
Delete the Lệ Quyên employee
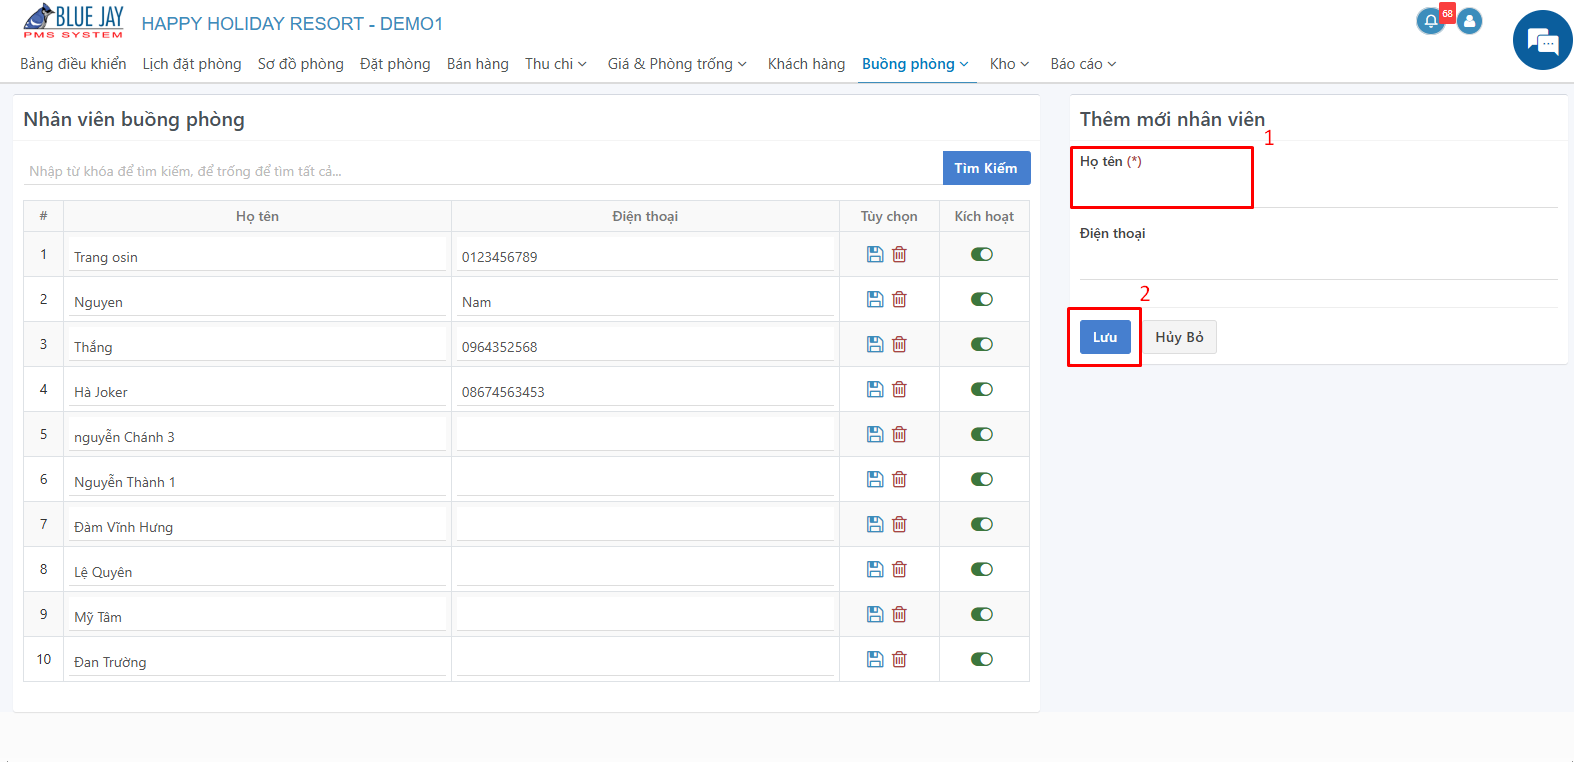899,569
